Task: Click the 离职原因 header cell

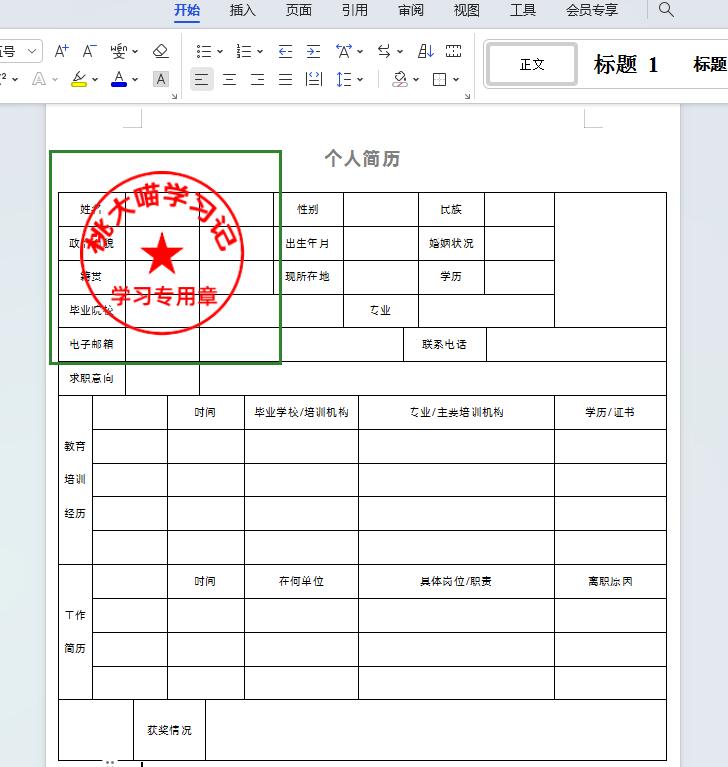Action: click(610, 581)
